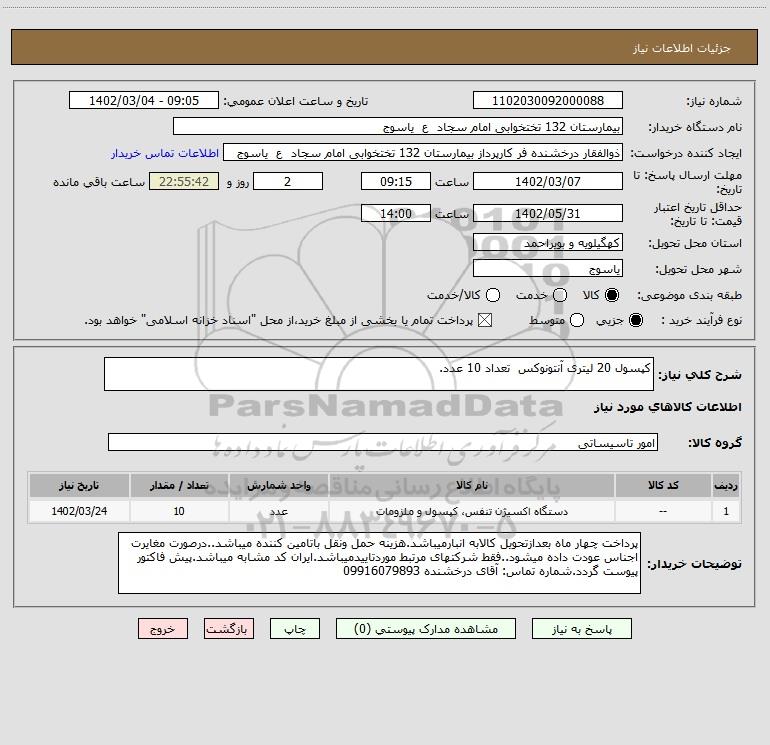
Task: Click the remaining days field showing 2
Action: (288, 181)
